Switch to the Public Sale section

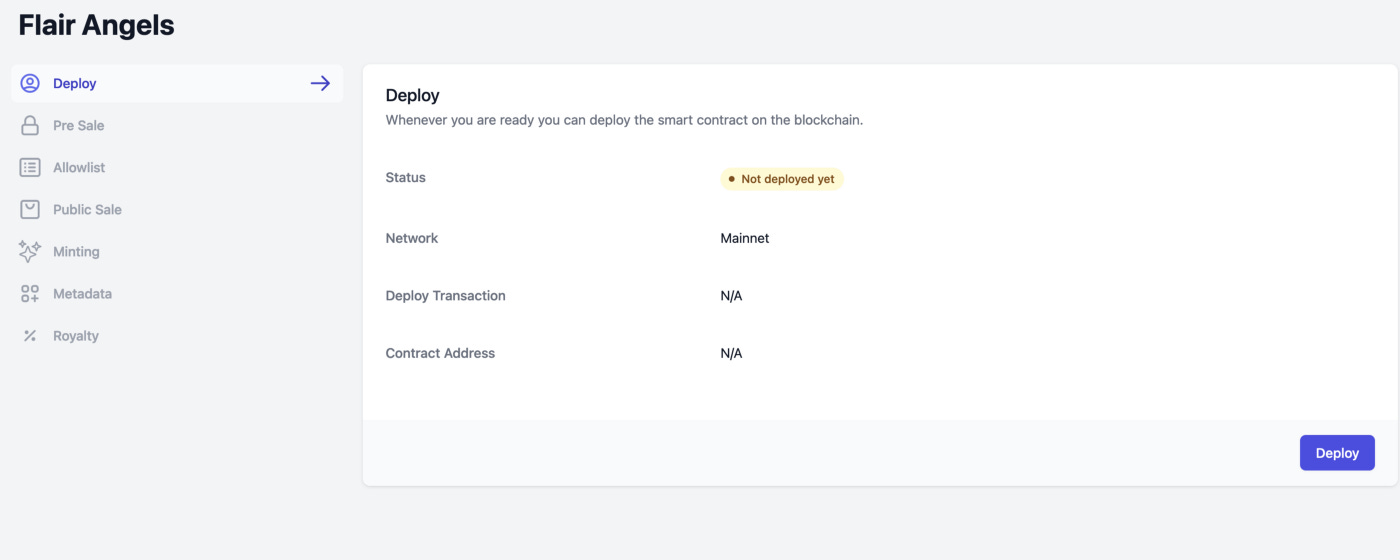[x=87, y=210]
